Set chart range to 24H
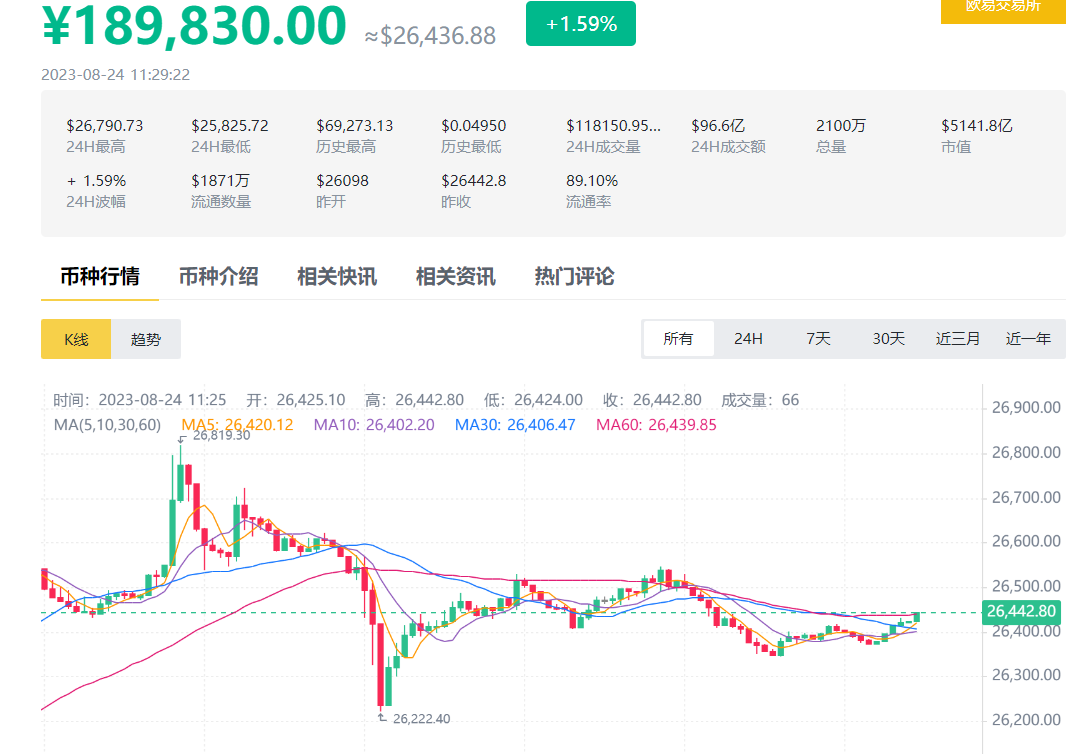 [x=748, y=339]
